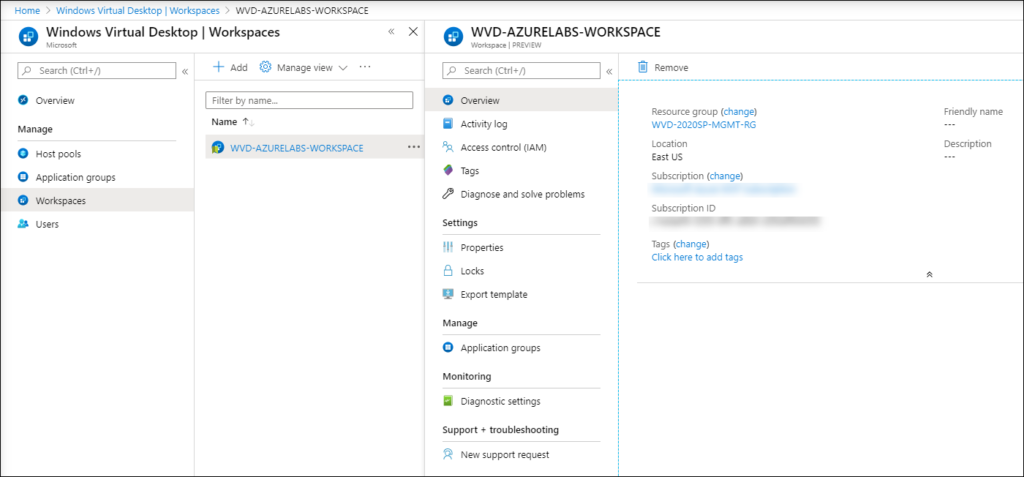
Task: Open Windows Virtual Desktop | Workspaces breadcrumb
Action: click(138, 10)
